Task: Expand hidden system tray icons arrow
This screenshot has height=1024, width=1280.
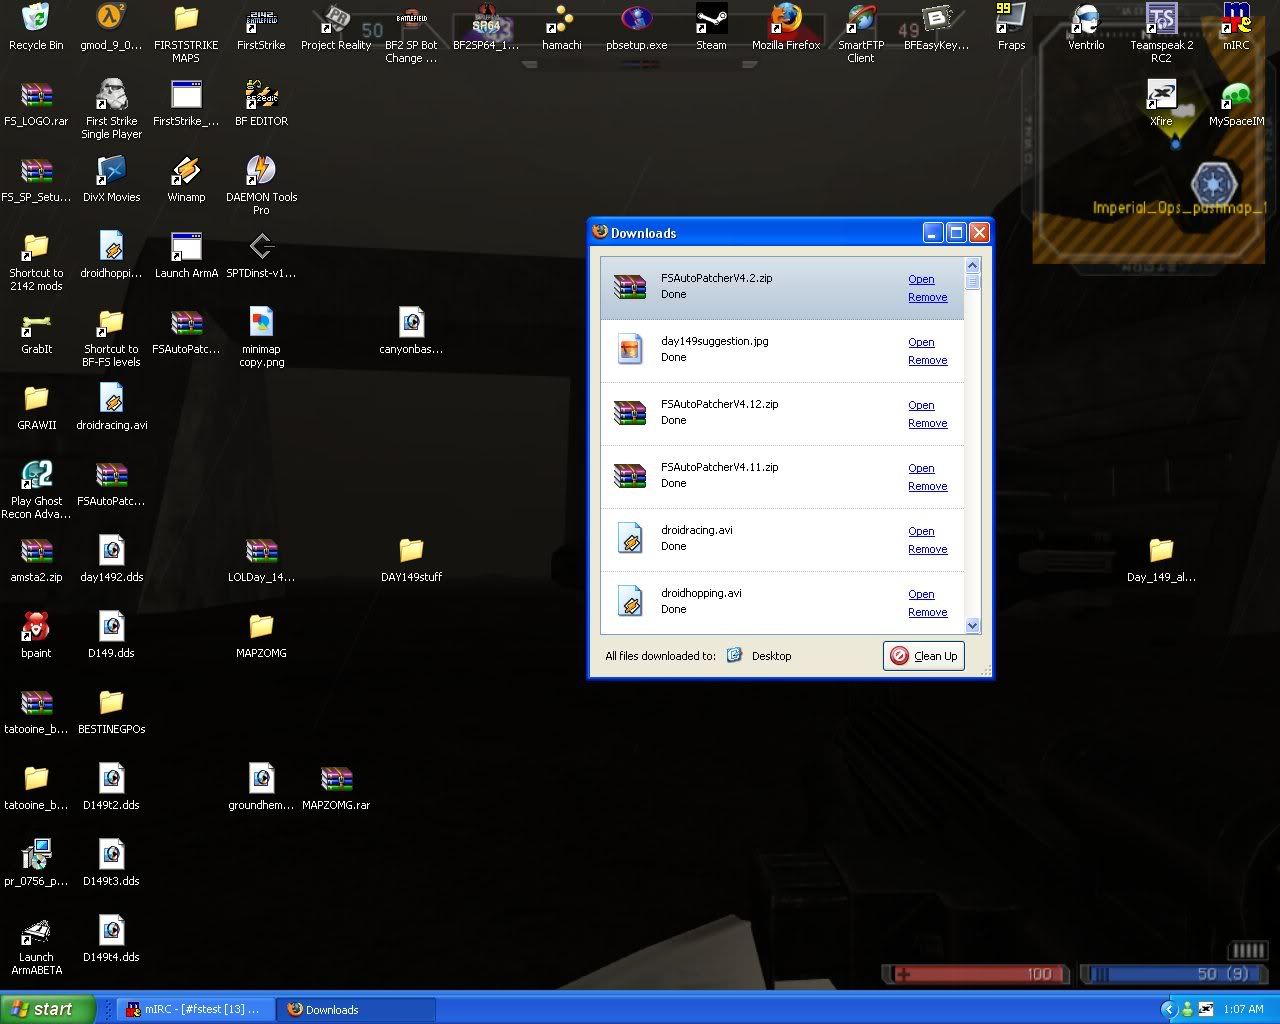Action: pos(1168,1009)
